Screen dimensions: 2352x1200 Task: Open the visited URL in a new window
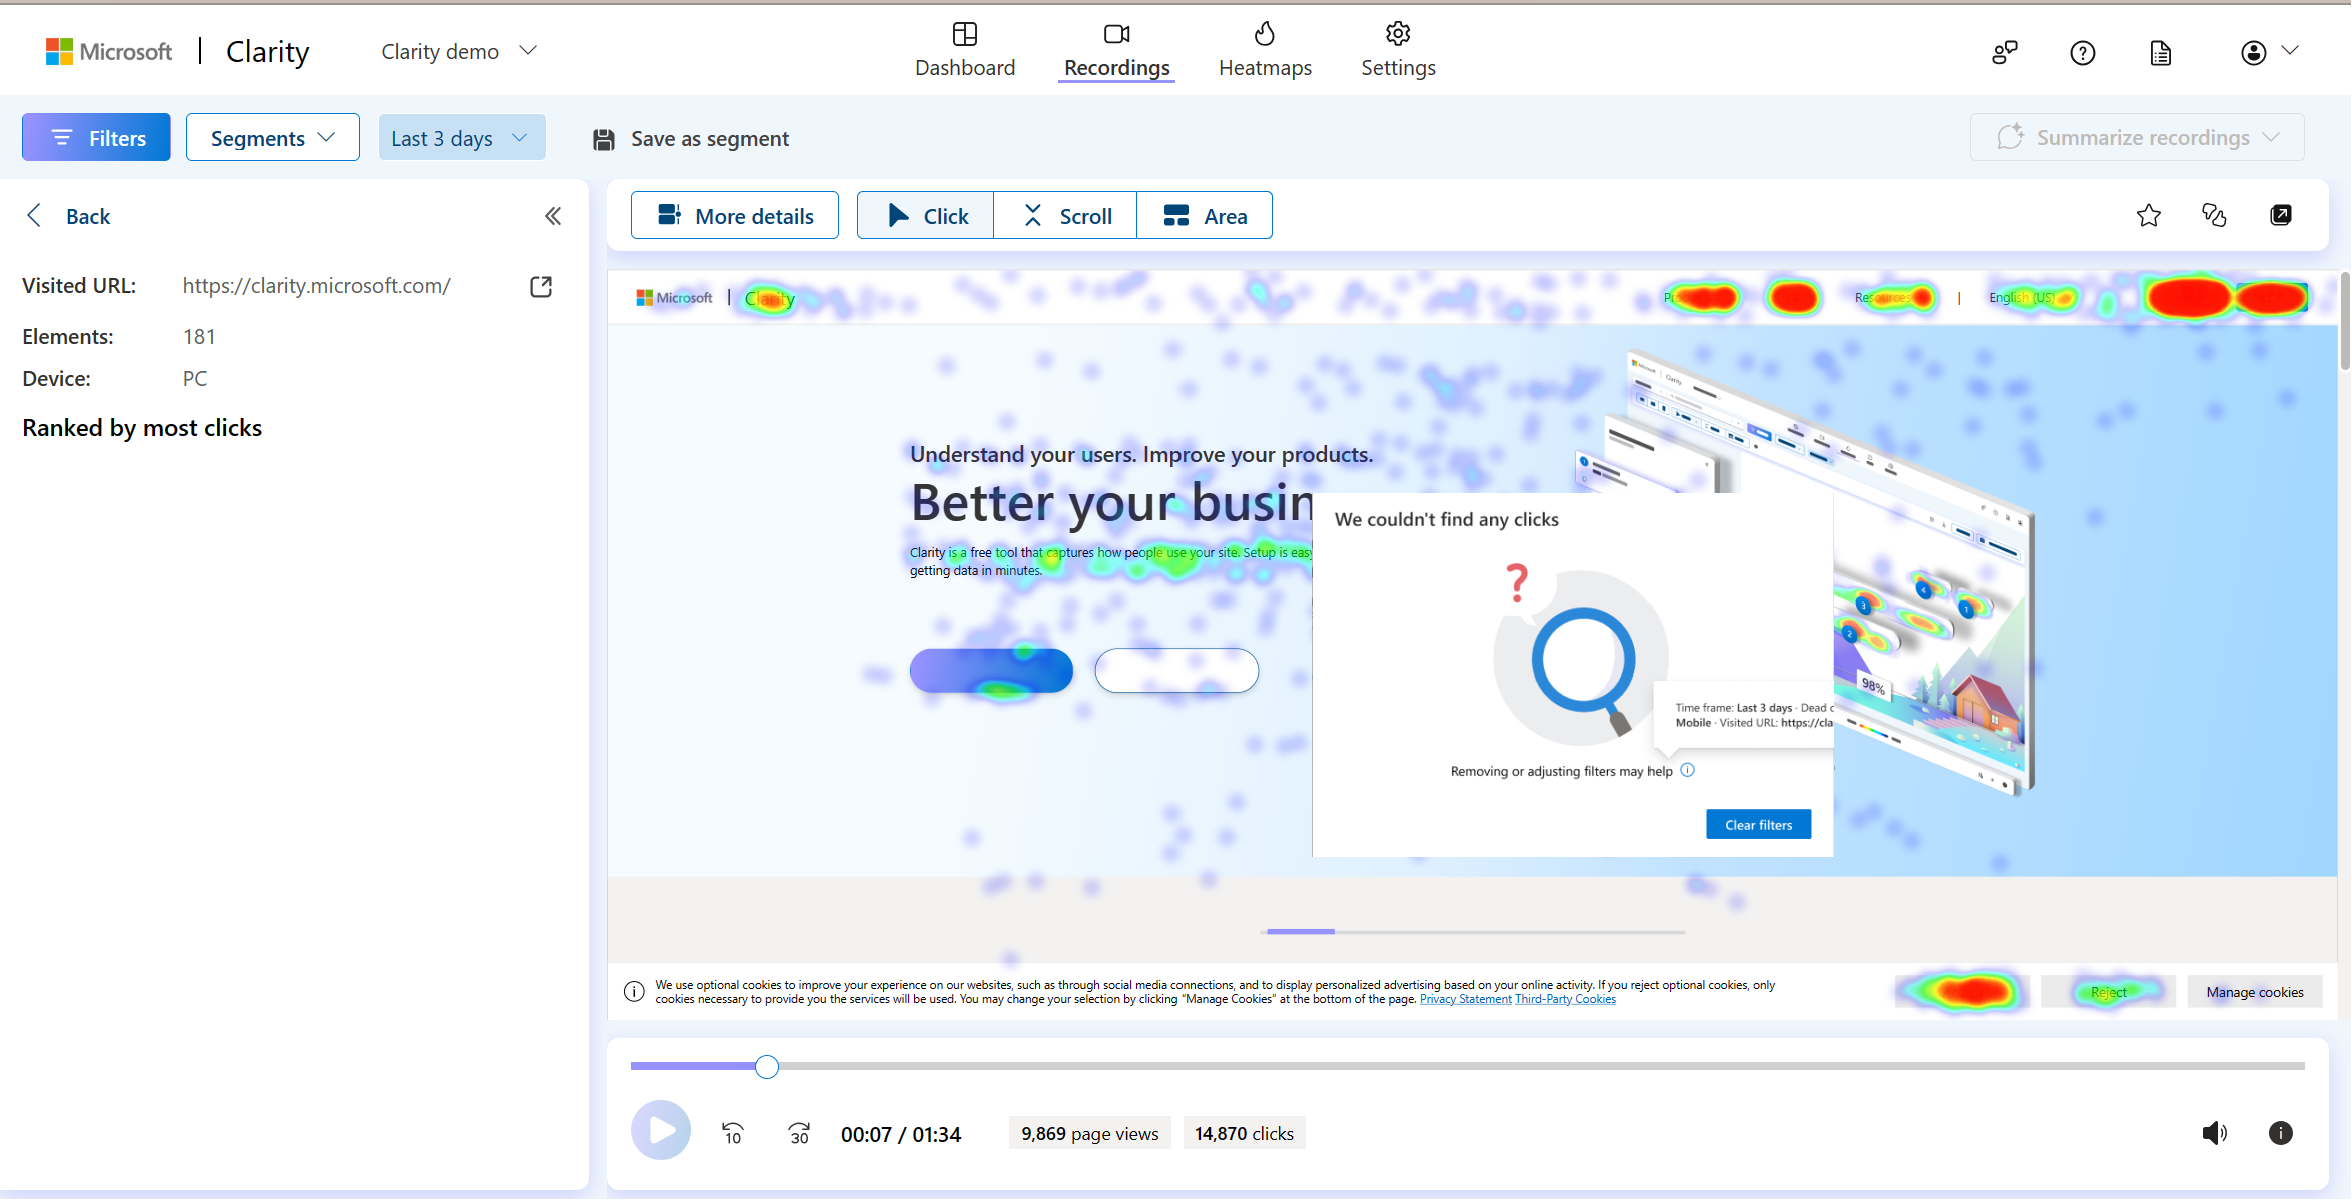541,287
